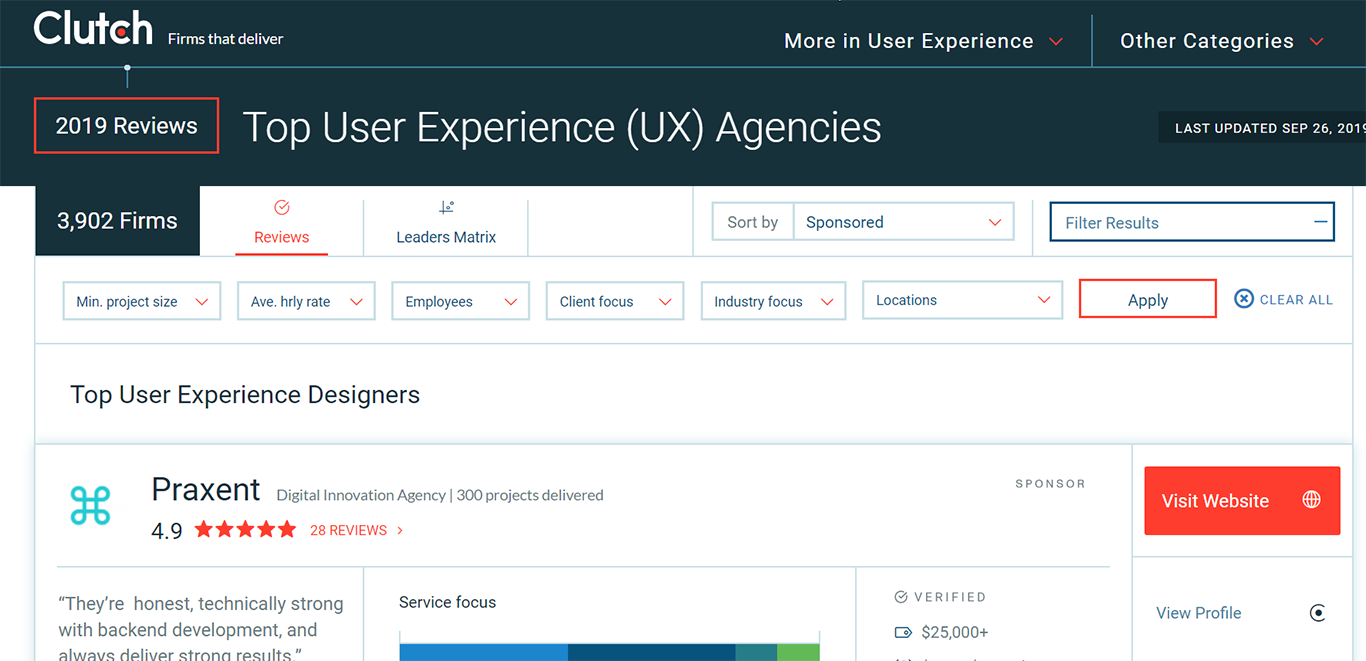
Task: Open Min. project size filter
Action: (x=141, y=301)
